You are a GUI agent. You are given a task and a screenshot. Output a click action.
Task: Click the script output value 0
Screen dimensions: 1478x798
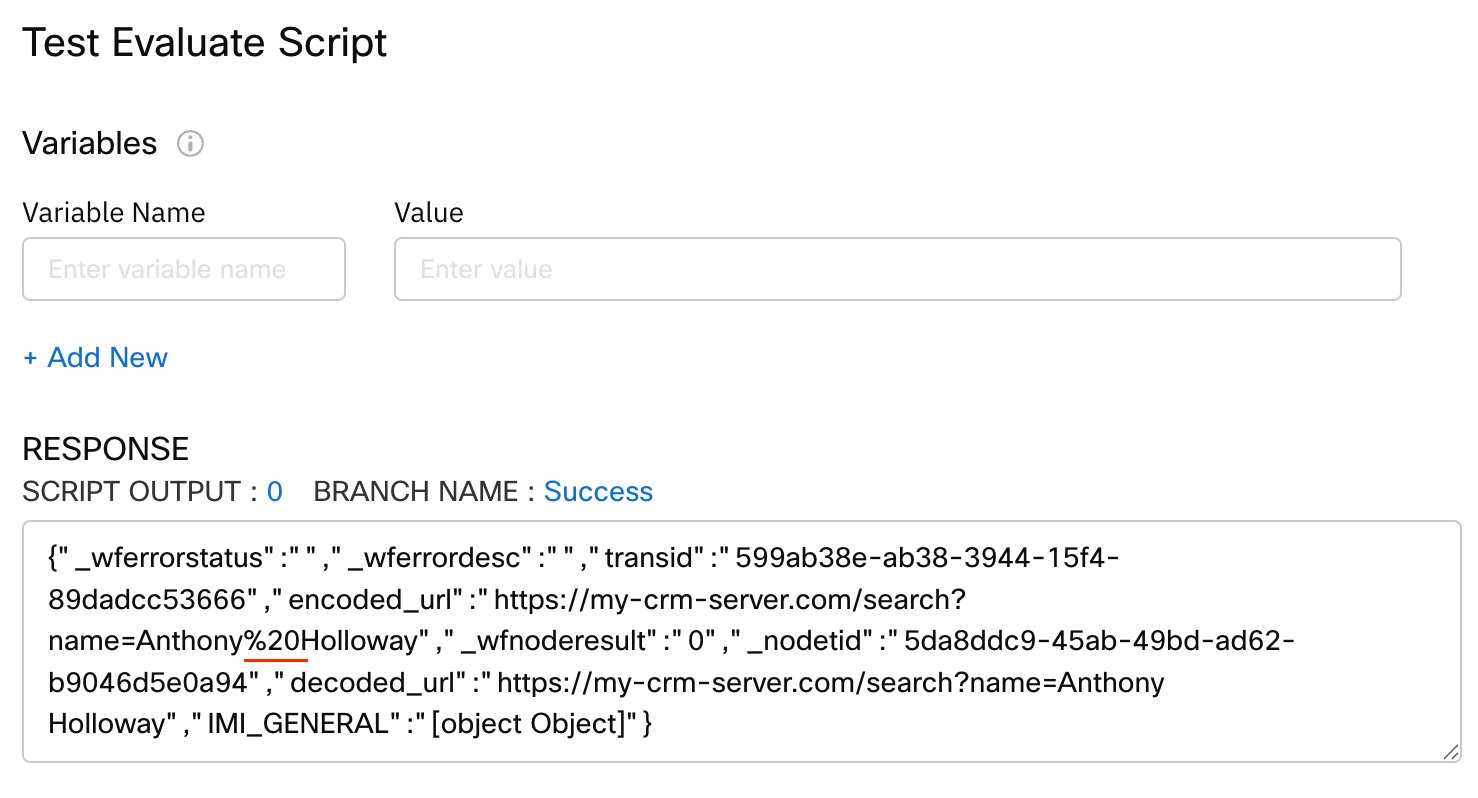tap(275, 492)
